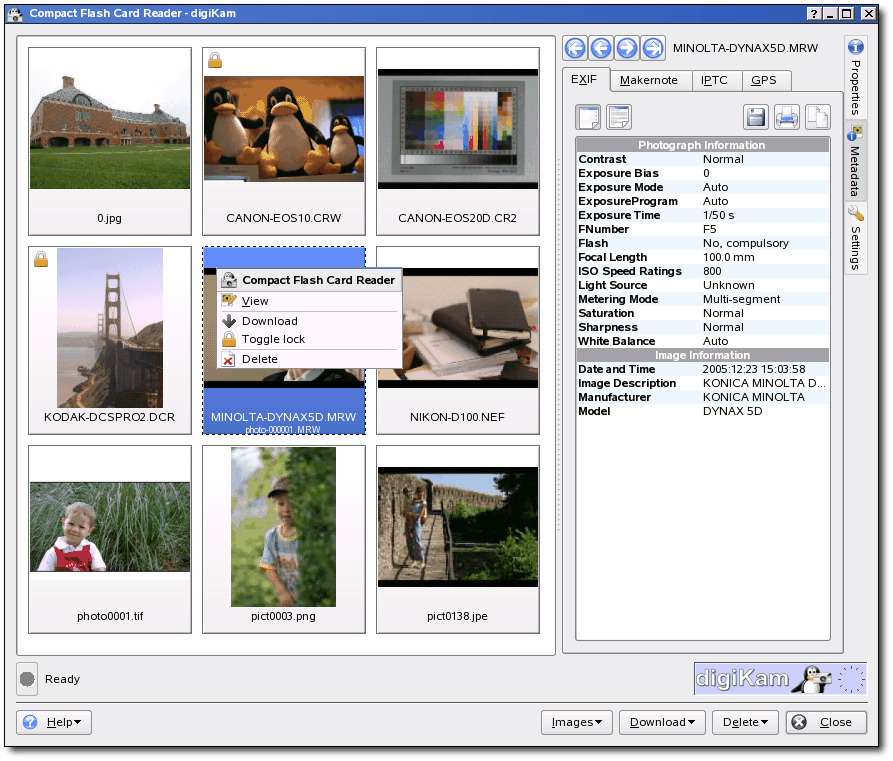Copy metadata to clipboard with the copy icon
The image size is (893, 761).
817,117
